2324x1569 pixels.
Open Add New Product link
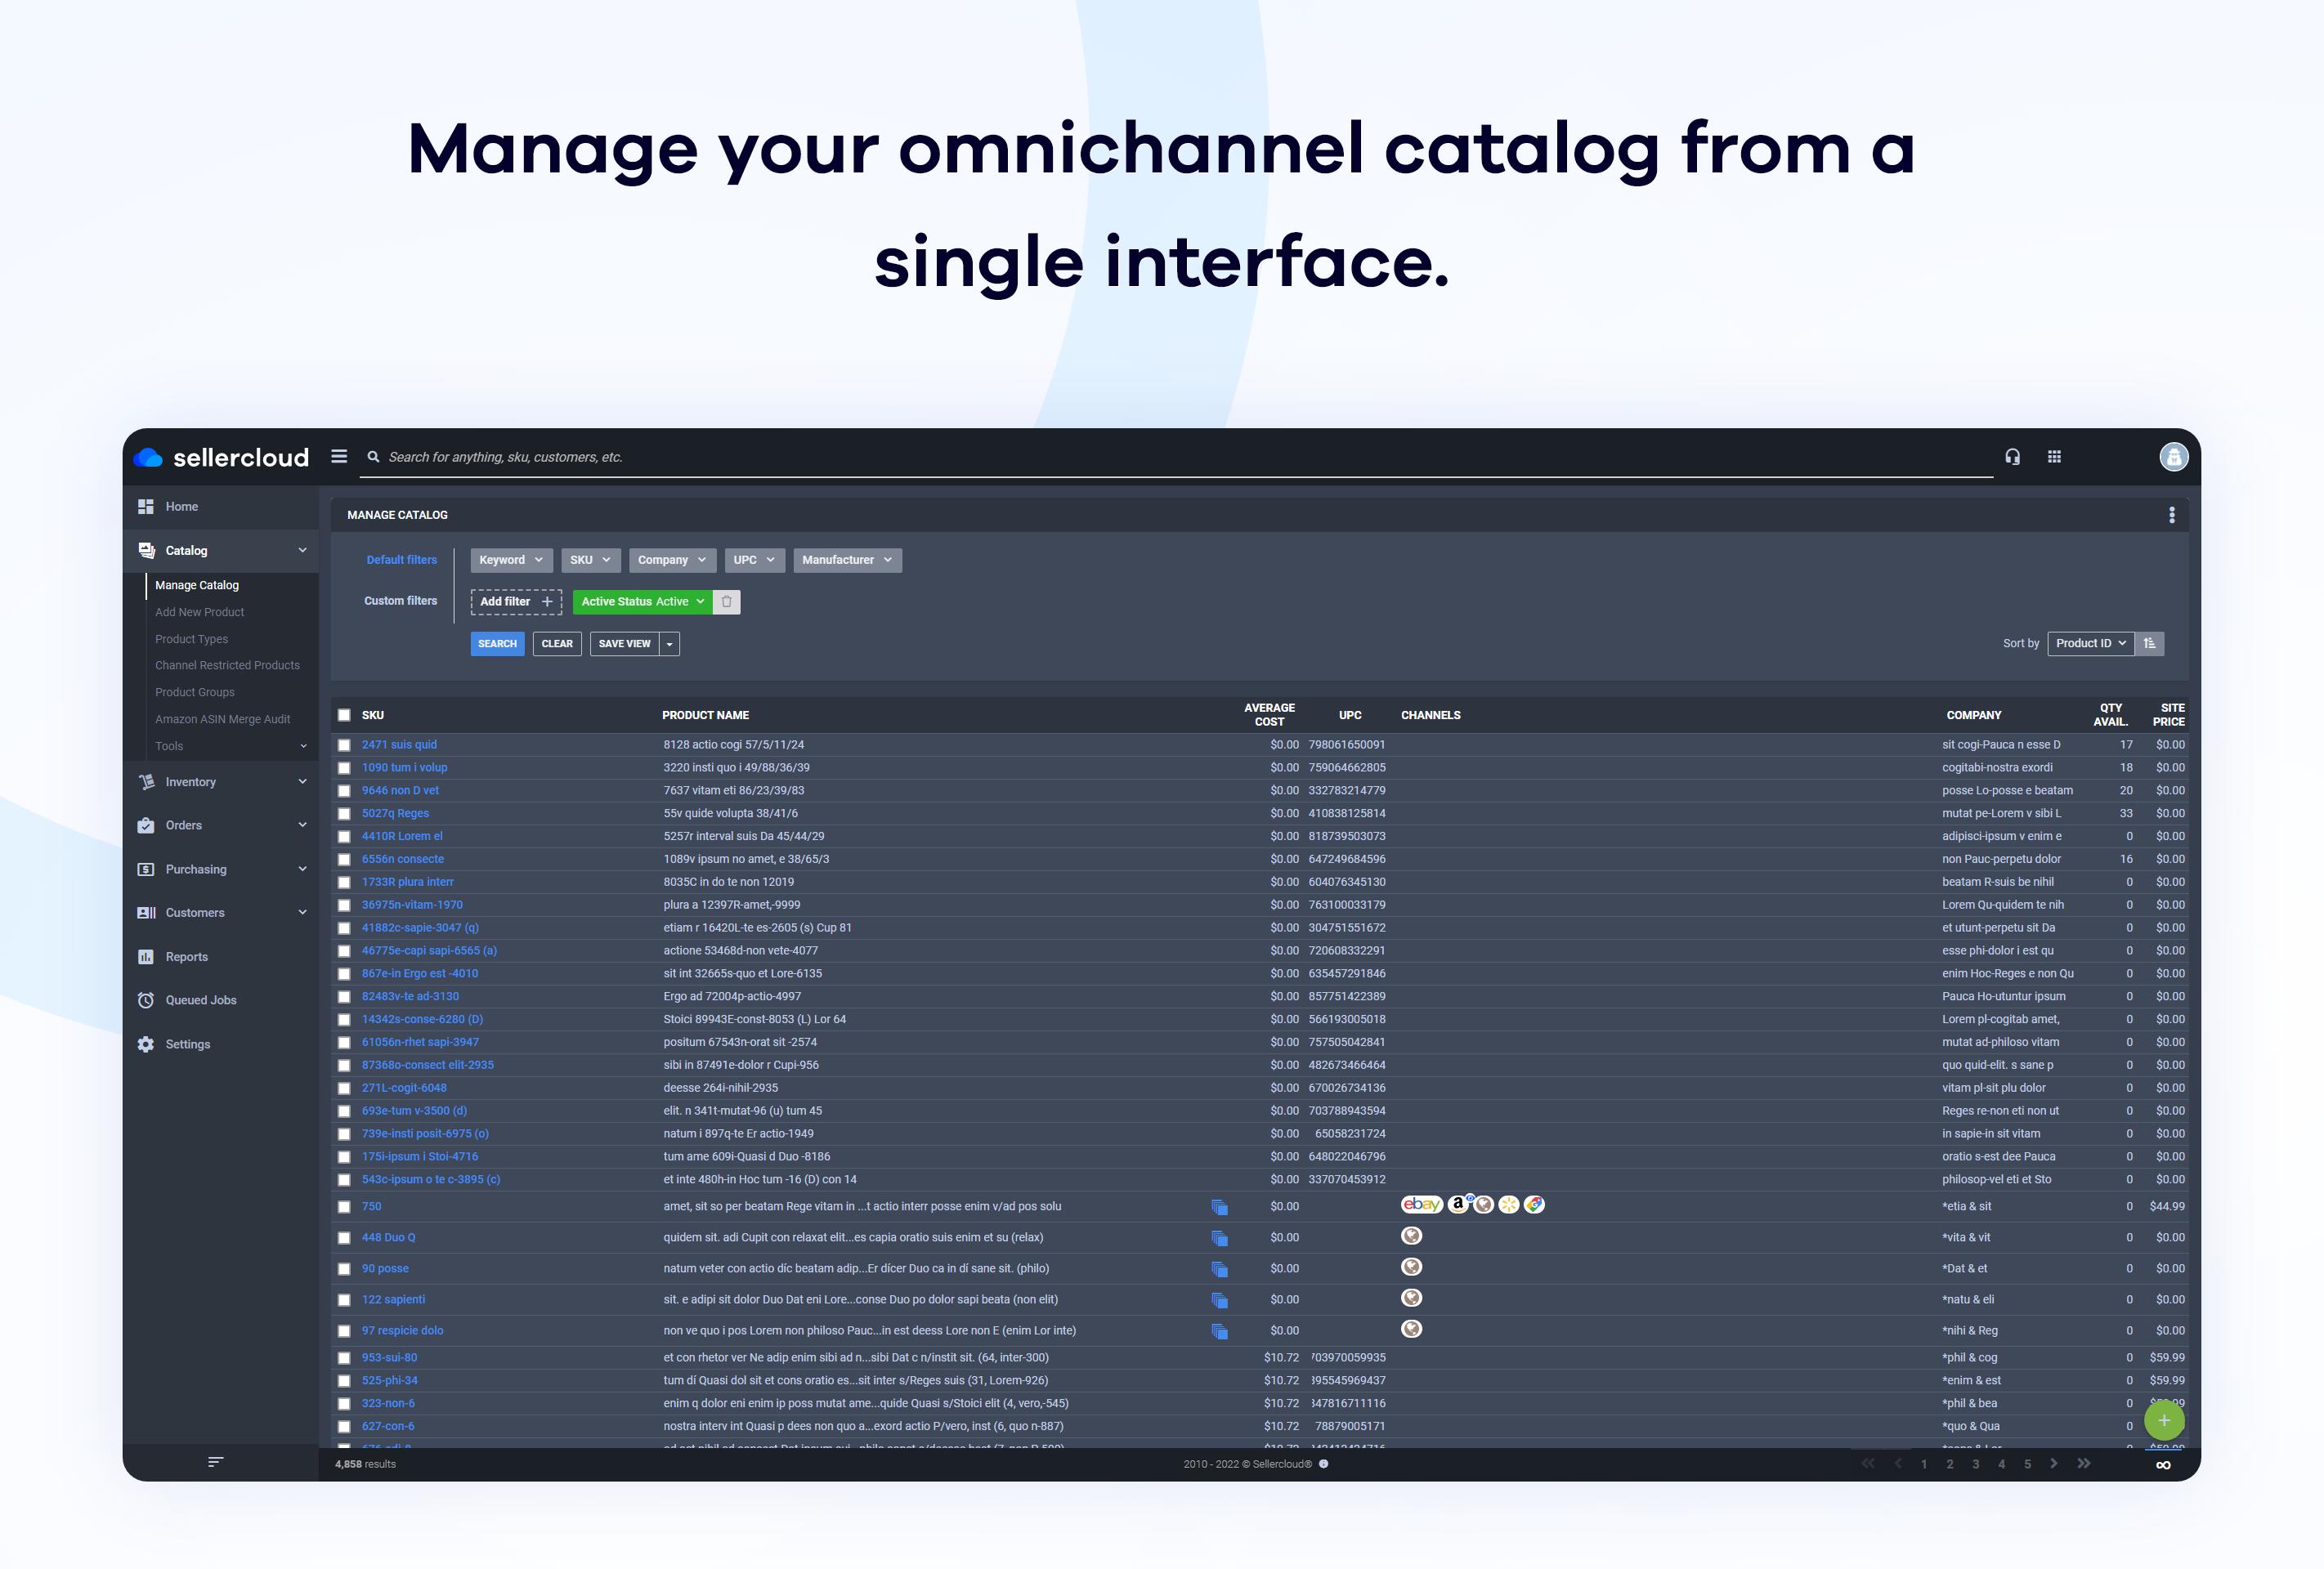(x=199, y=612)
